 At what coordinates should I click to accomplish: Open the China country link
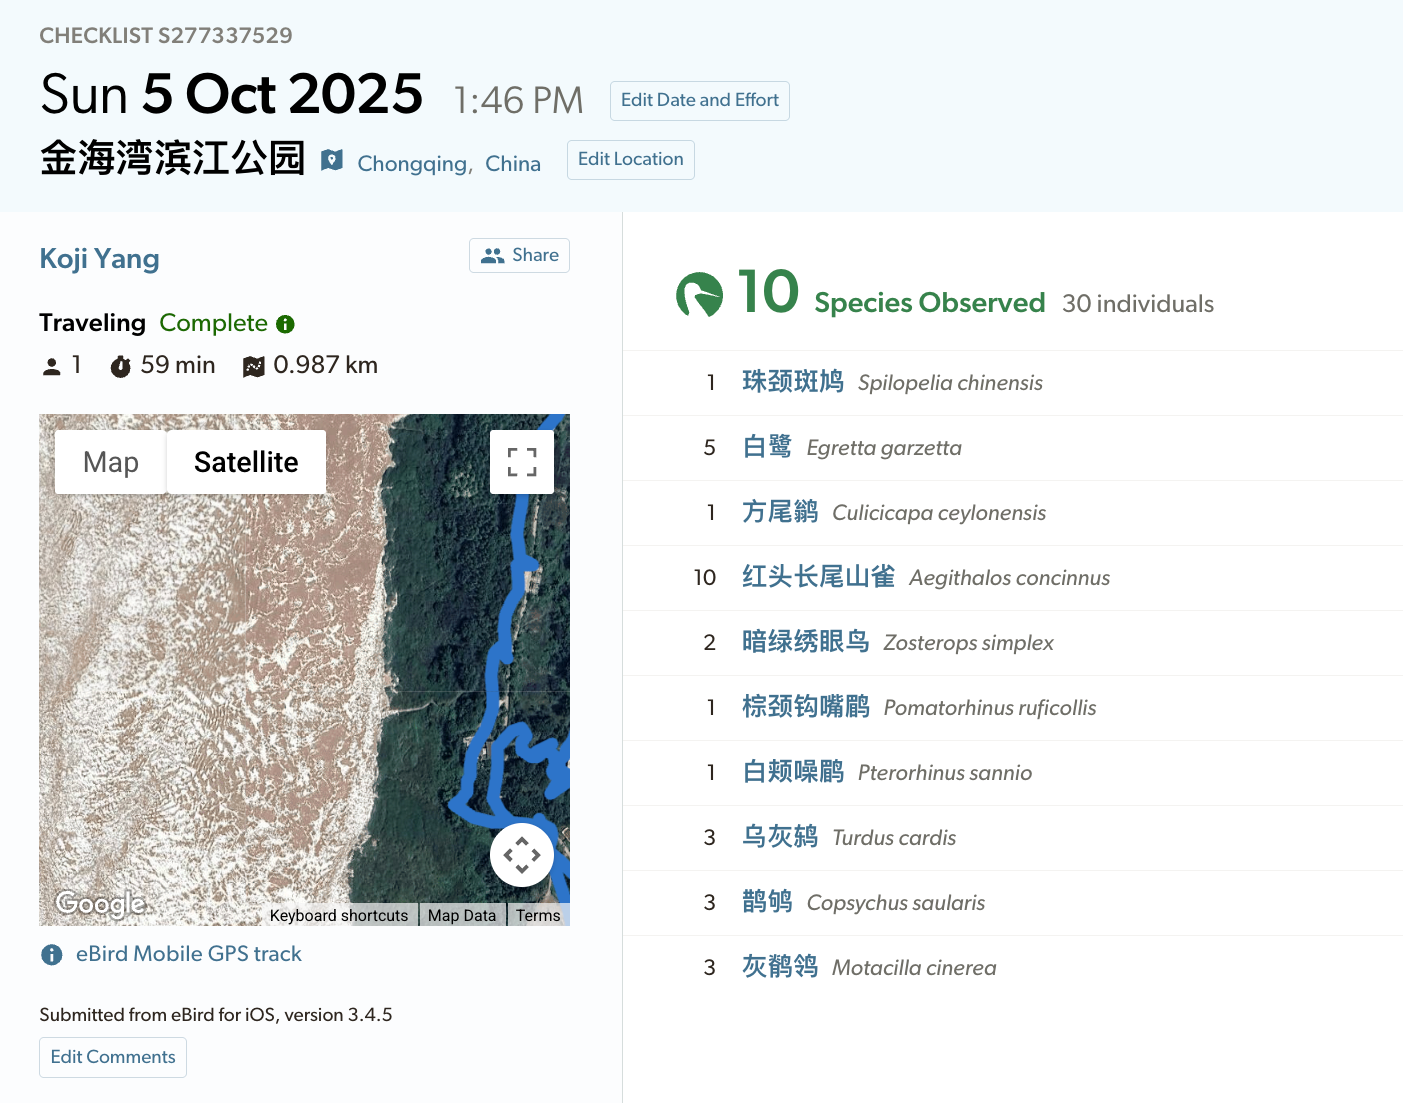[x=513, y=164]
